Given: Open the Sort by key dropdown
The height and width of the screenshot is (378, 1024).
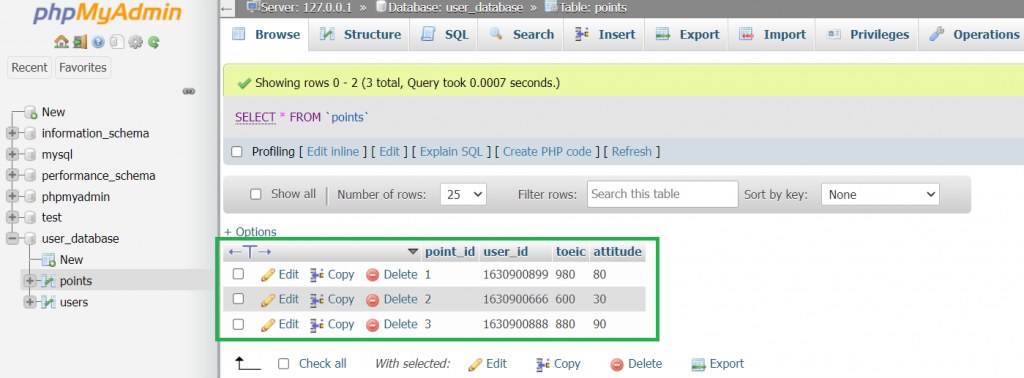Looking at the screenshot, I should point(880,195).
